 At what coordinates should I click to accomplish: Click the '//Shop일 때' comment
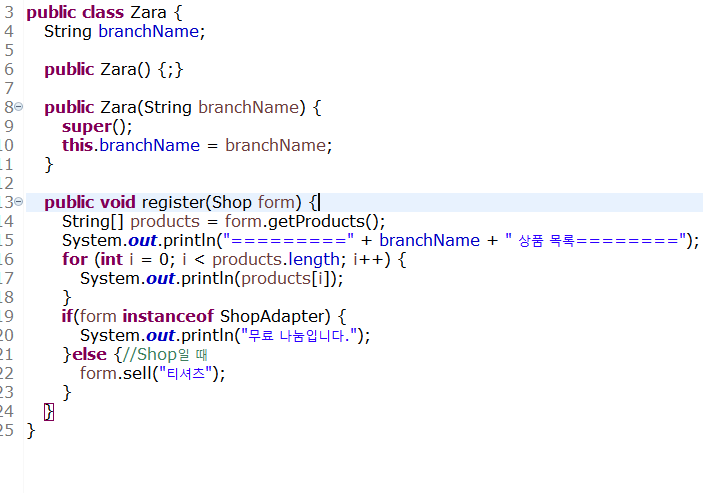[165, 355]
